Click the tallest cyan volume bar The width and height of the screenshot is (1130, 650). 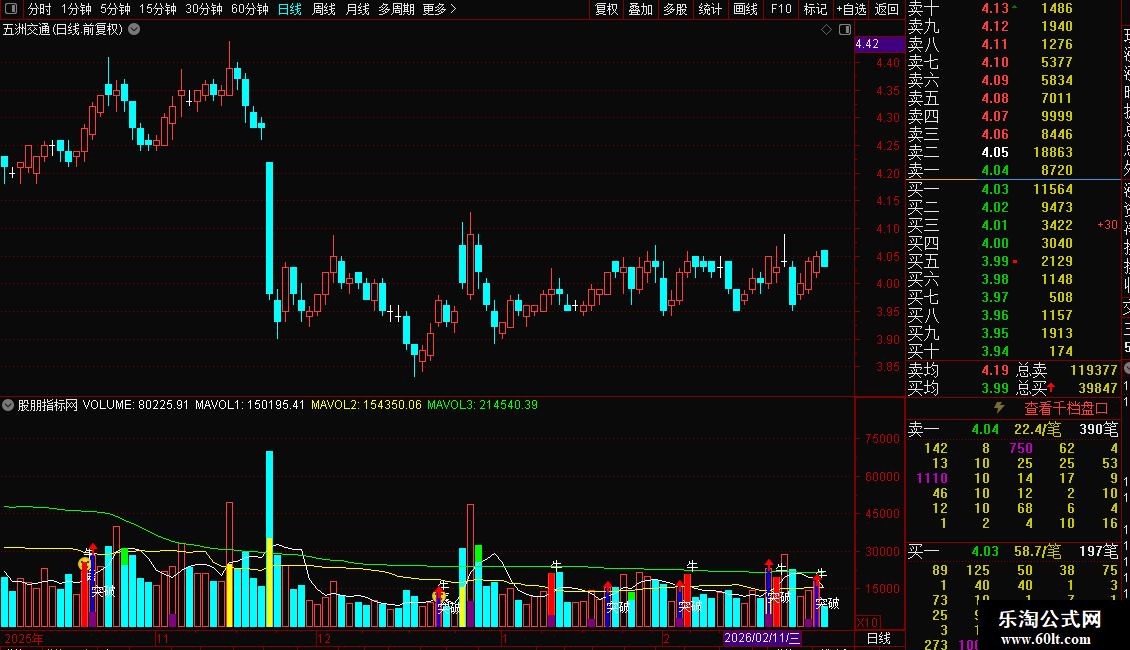tap(270, 539)
